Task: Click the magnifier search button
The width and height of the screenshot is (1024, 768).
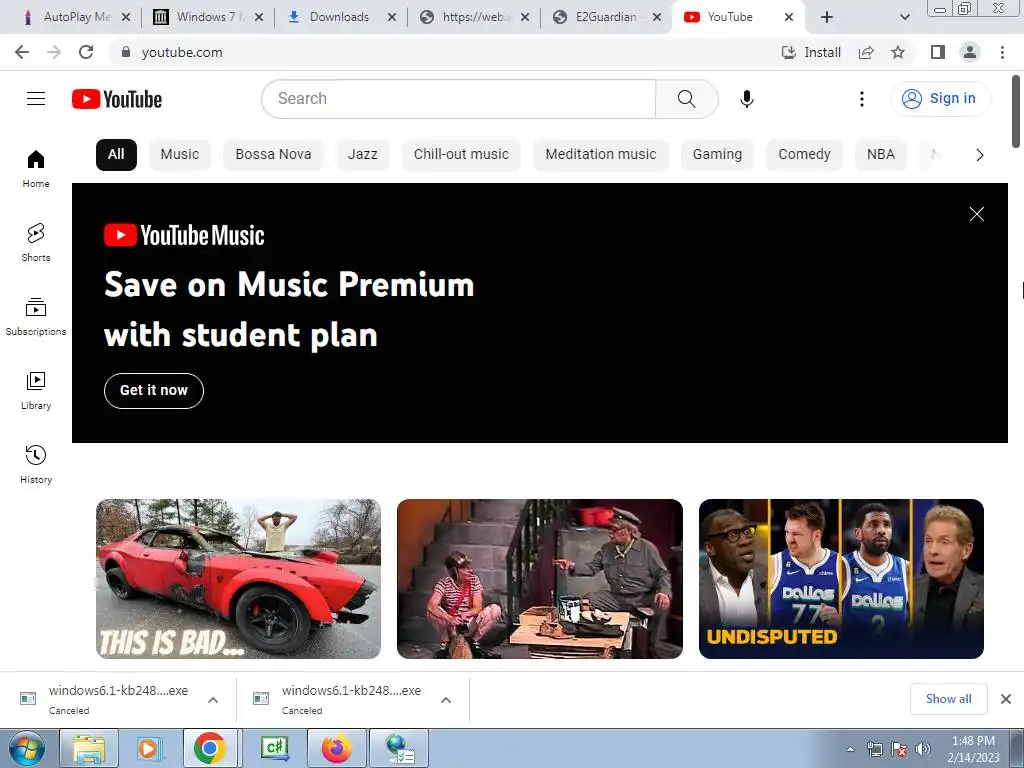Action: pyautogui.click(x=686, y=99)
